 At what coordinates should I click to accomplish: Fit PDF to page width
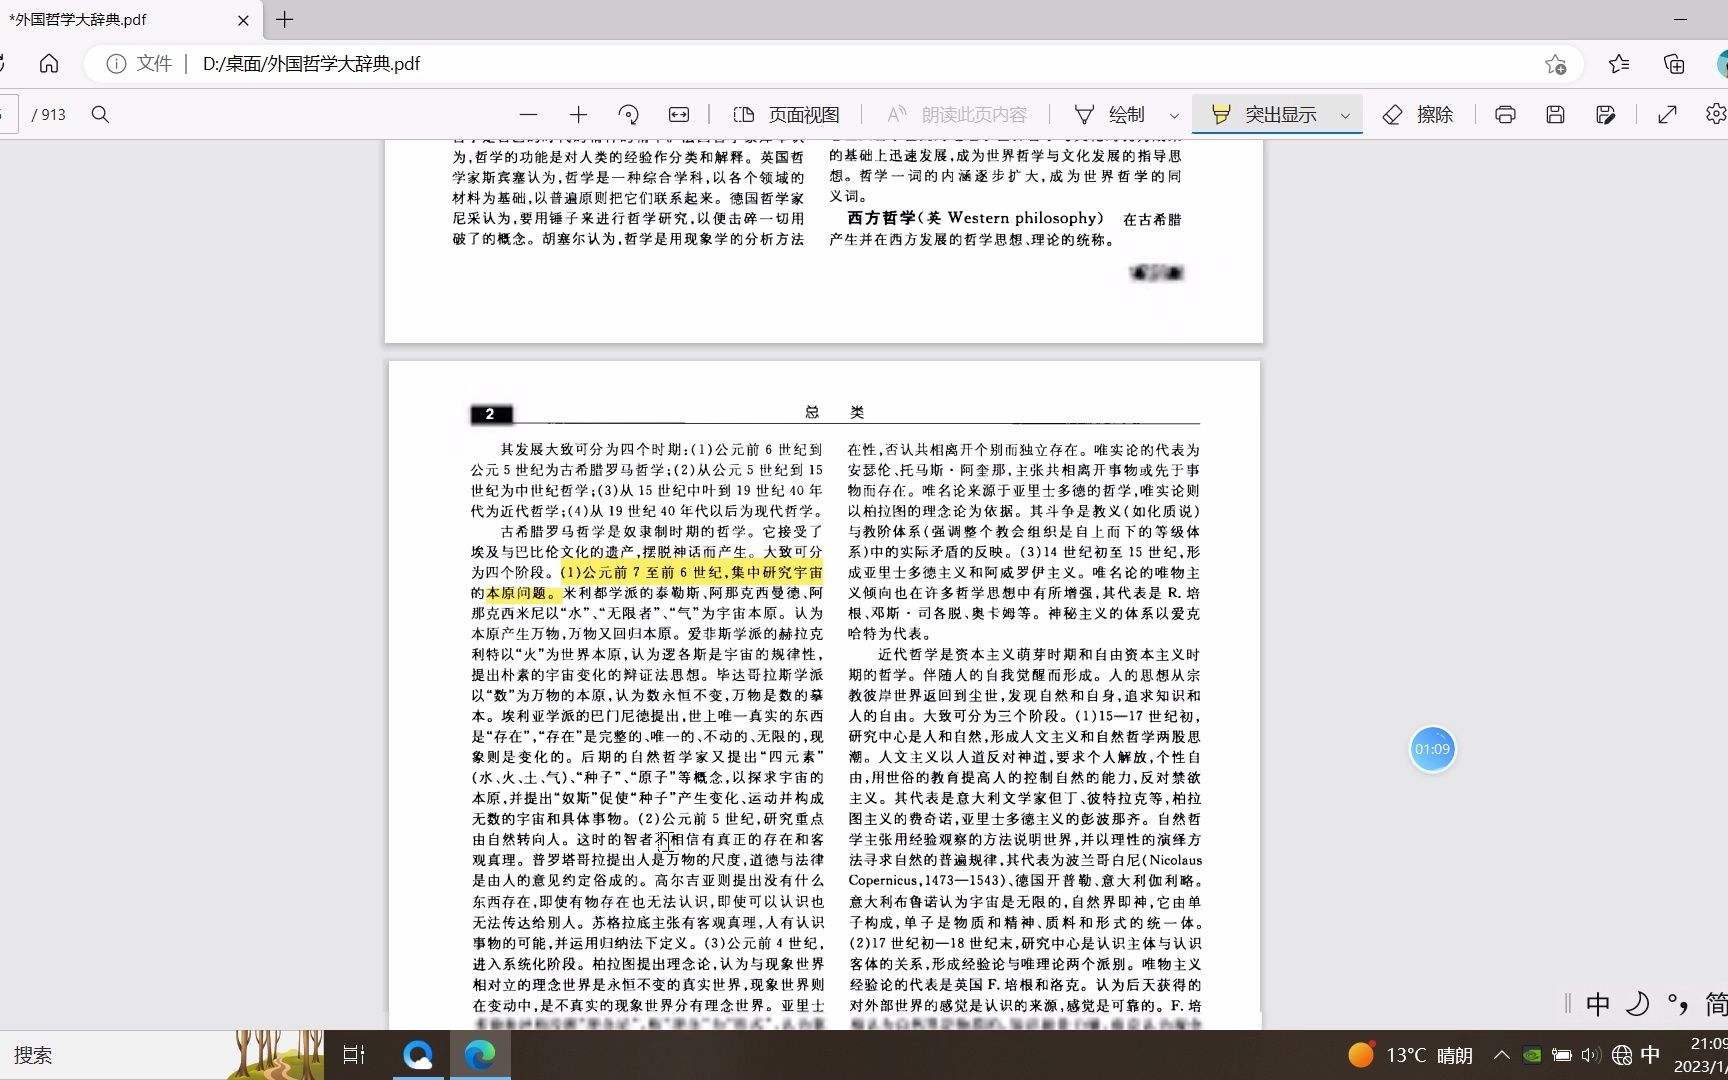[679, 115]
